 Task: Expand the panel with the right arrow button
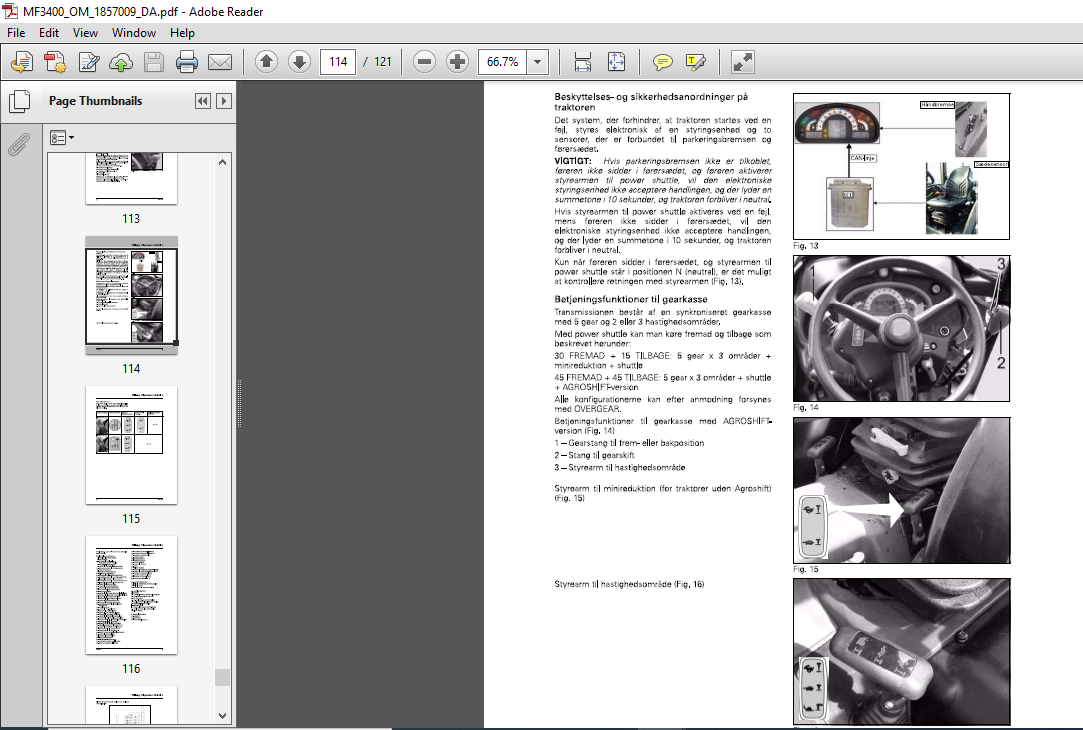tap(224, 101)
